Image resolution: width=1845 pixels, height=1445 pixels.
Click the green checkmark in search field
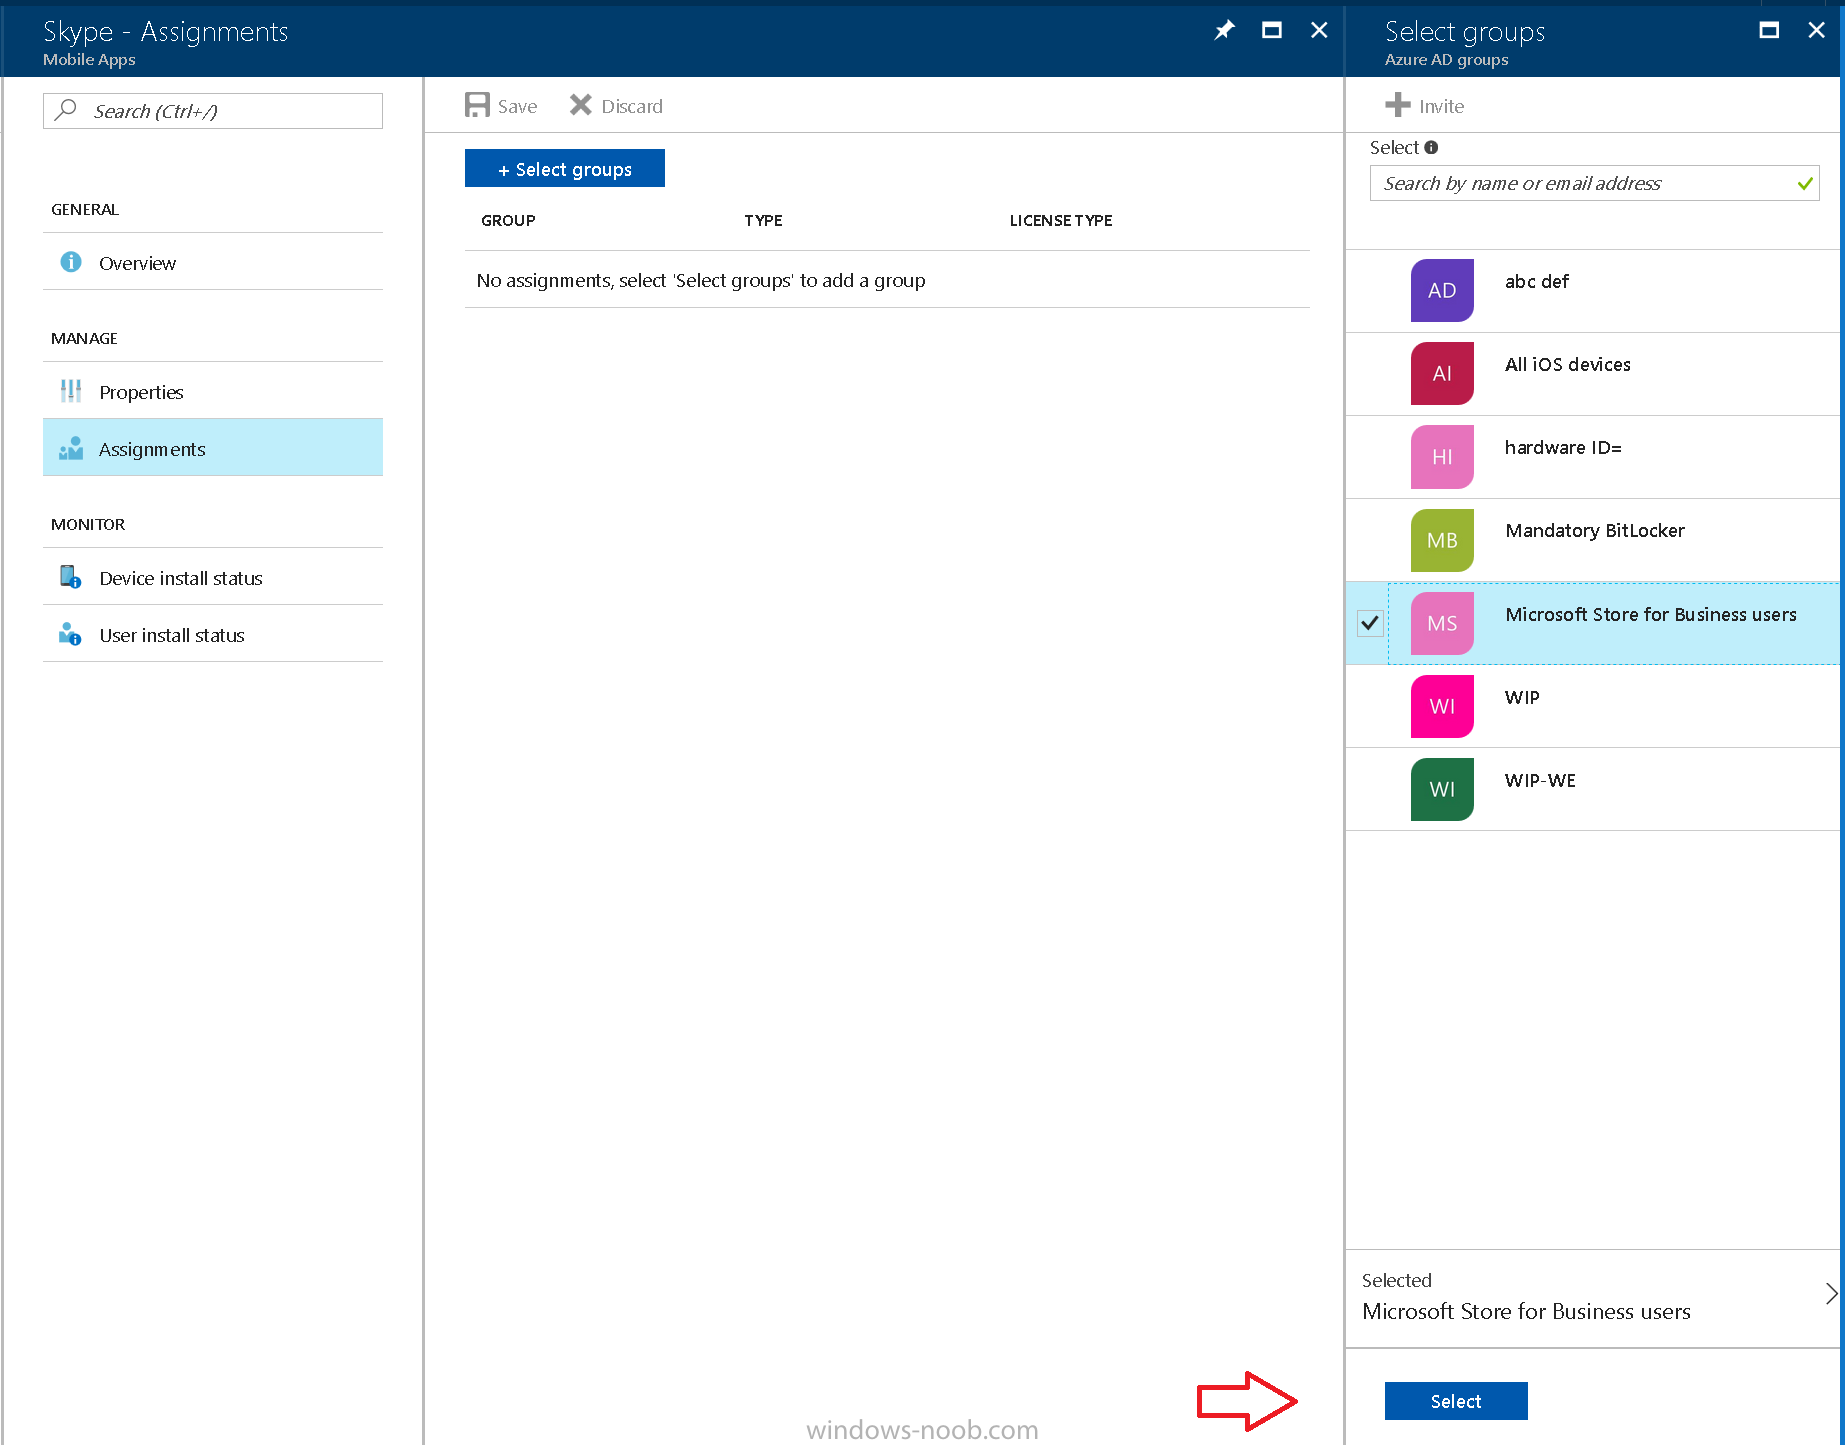(x=1805, y=183)
